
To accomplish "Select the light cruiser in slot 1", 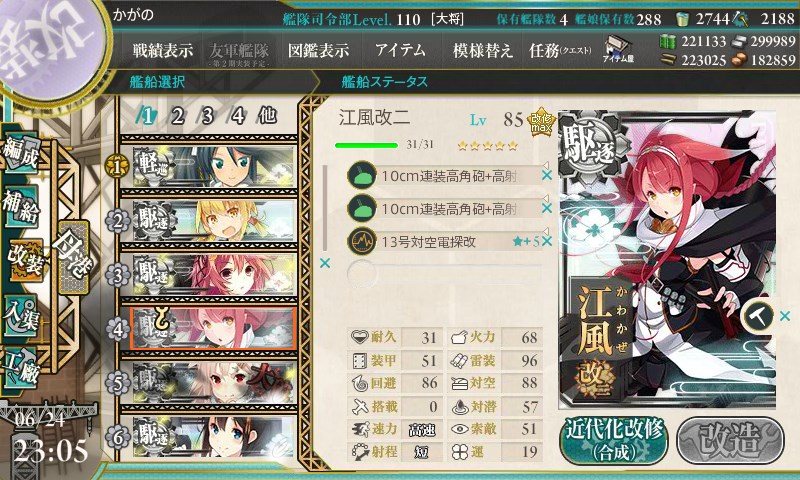I will tap(209, 166).
